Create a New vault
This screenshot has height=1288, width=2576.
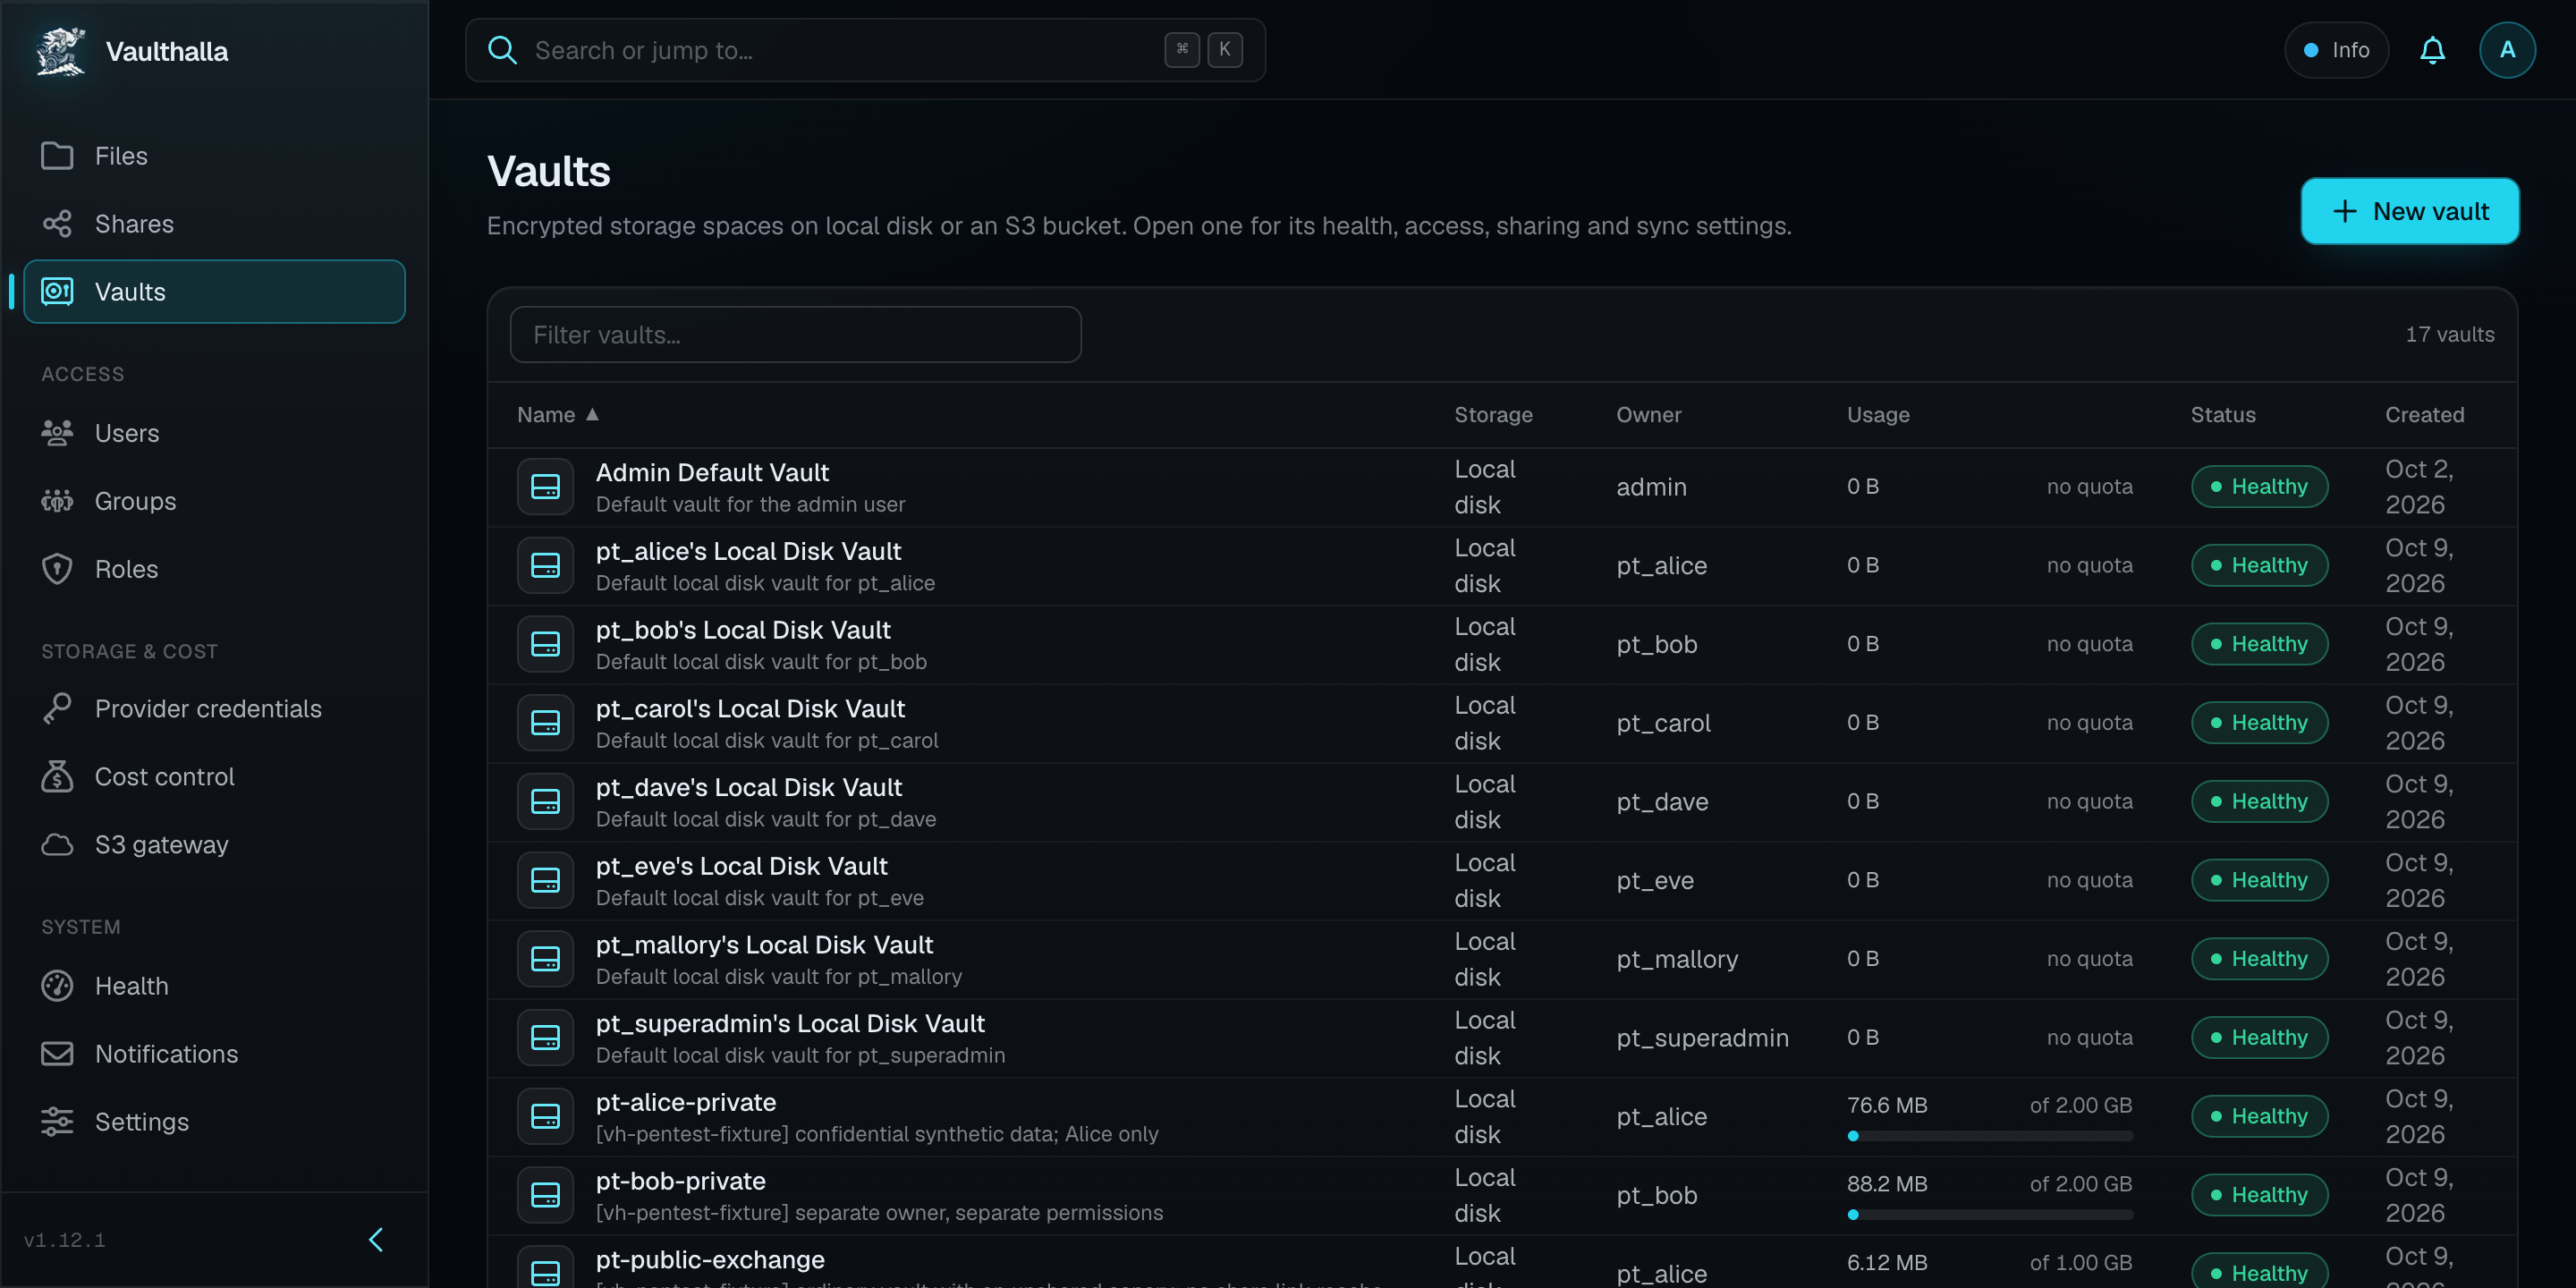pyautogui.click(x=2410, y=211)
